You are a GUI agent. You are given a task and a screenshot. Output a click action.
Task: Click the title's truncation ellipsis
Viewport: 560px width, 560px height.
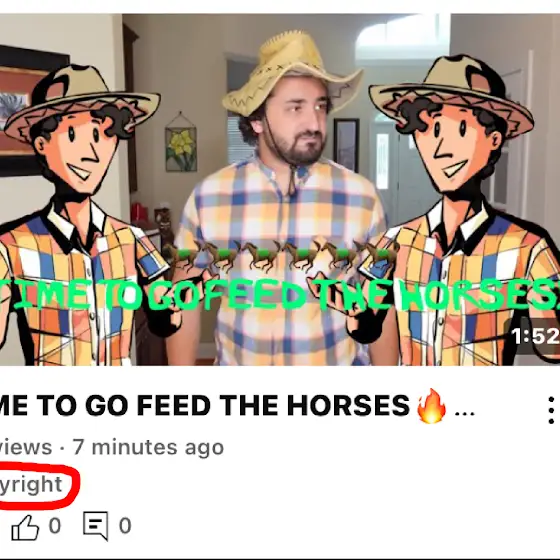click(464, 414)
